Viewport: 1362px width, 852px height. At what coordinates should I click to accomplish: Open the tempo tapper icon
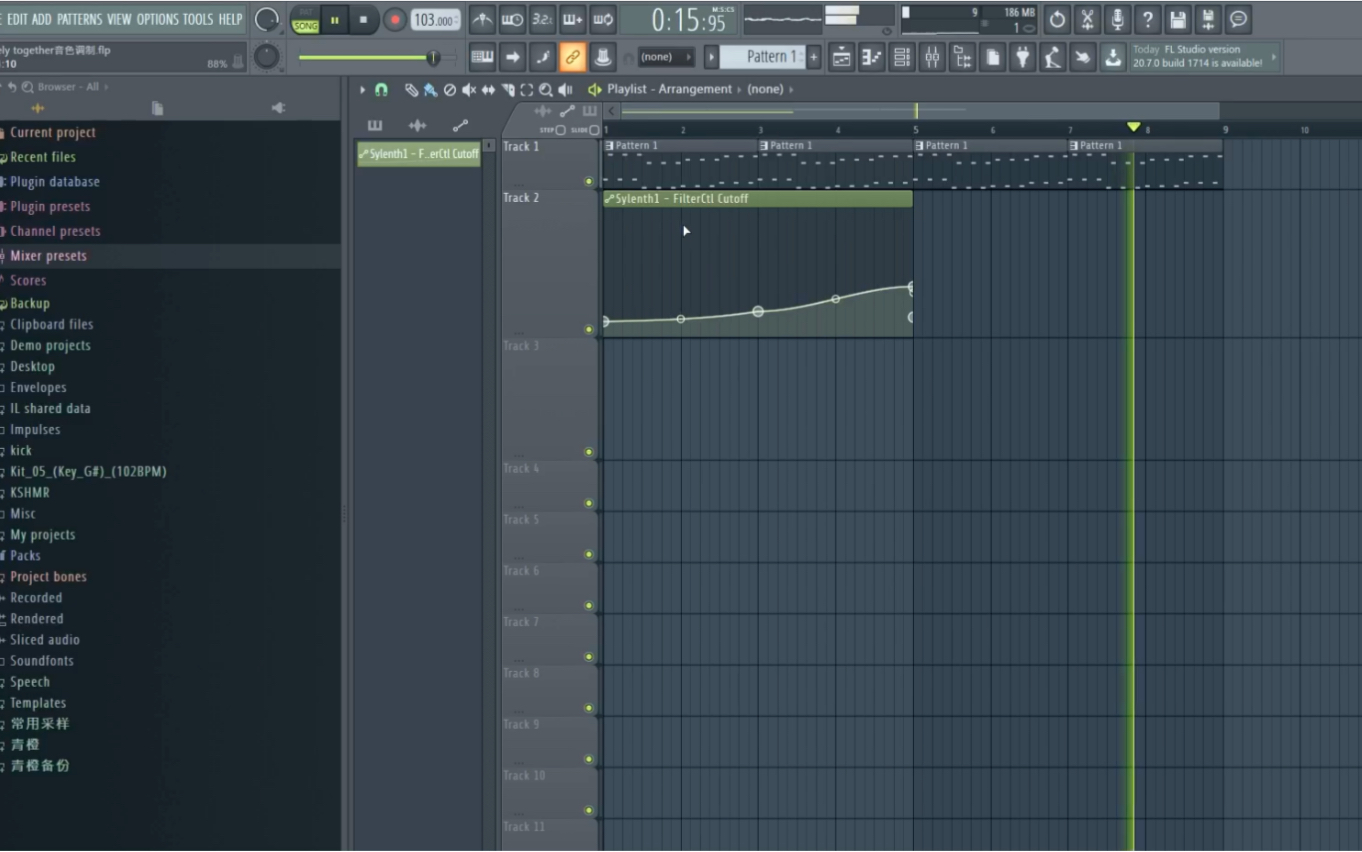point(1052,57)
